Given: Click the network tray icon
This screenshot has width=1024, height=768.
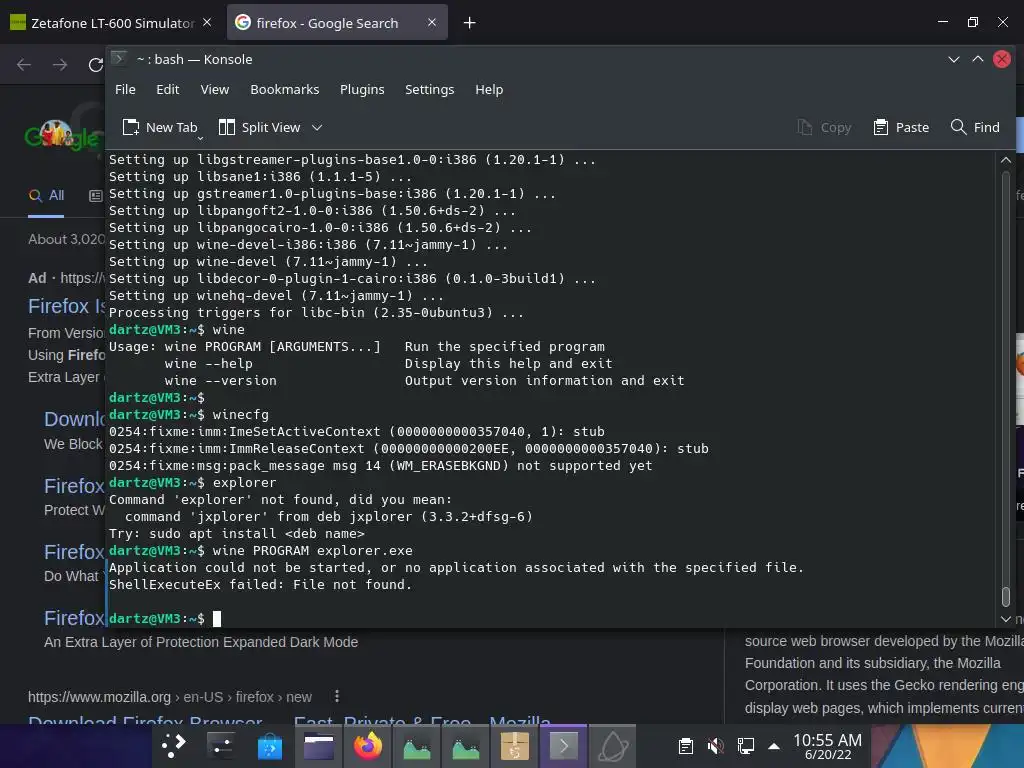Looking at the screenshot, I should pyautogui.click(x=746, y=746).
